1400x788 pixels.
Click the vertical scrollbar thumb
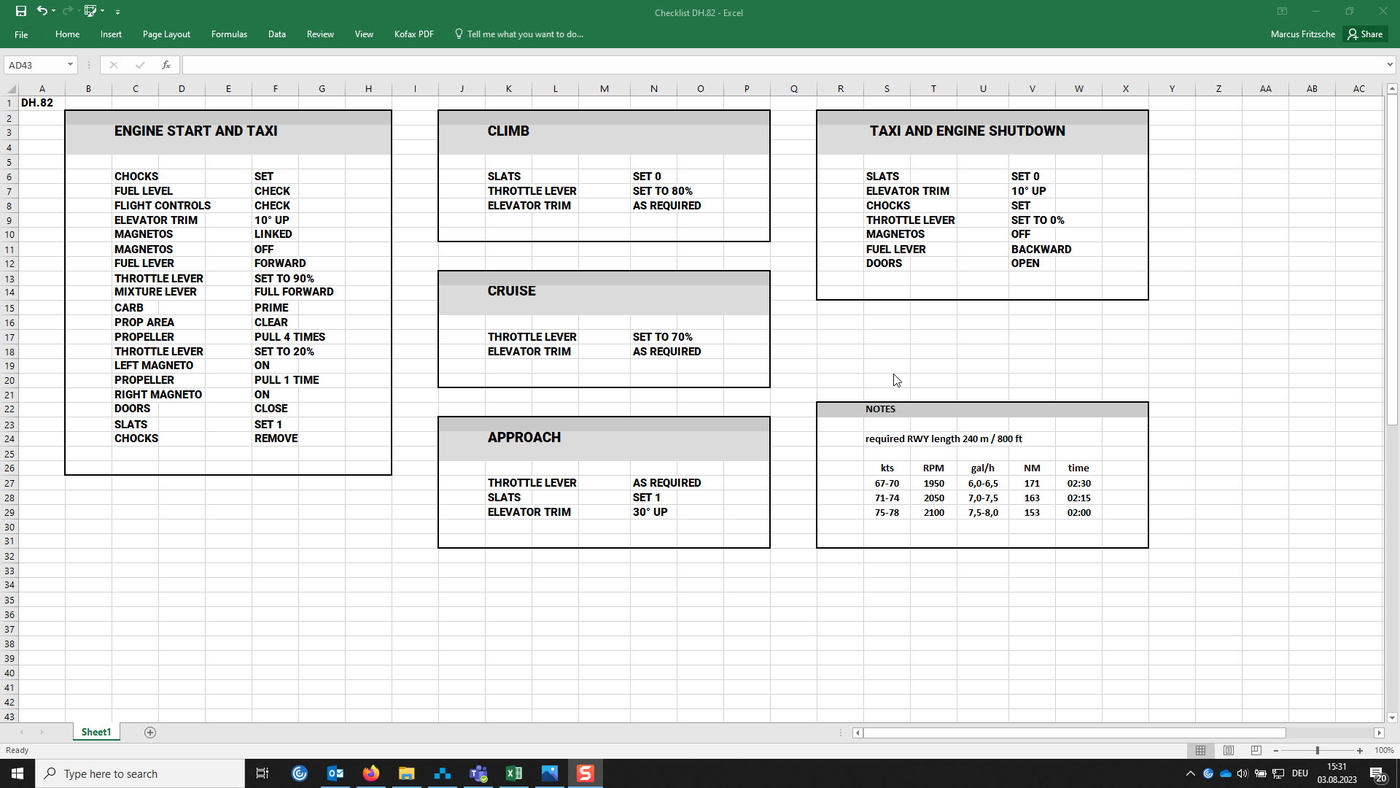(1393, 258)
